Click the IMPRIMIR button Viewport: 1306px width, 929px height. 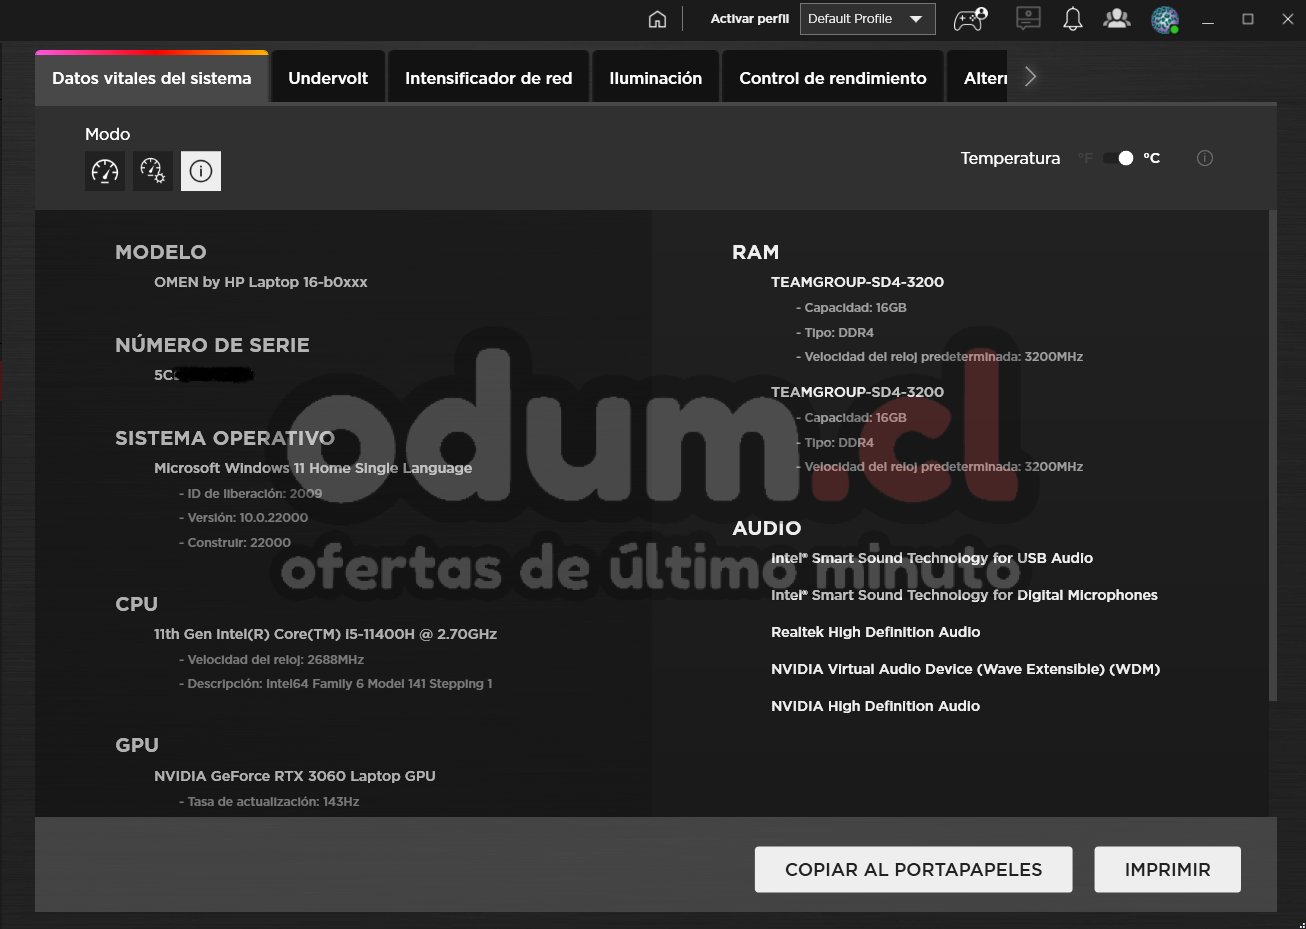point(1167,869)
